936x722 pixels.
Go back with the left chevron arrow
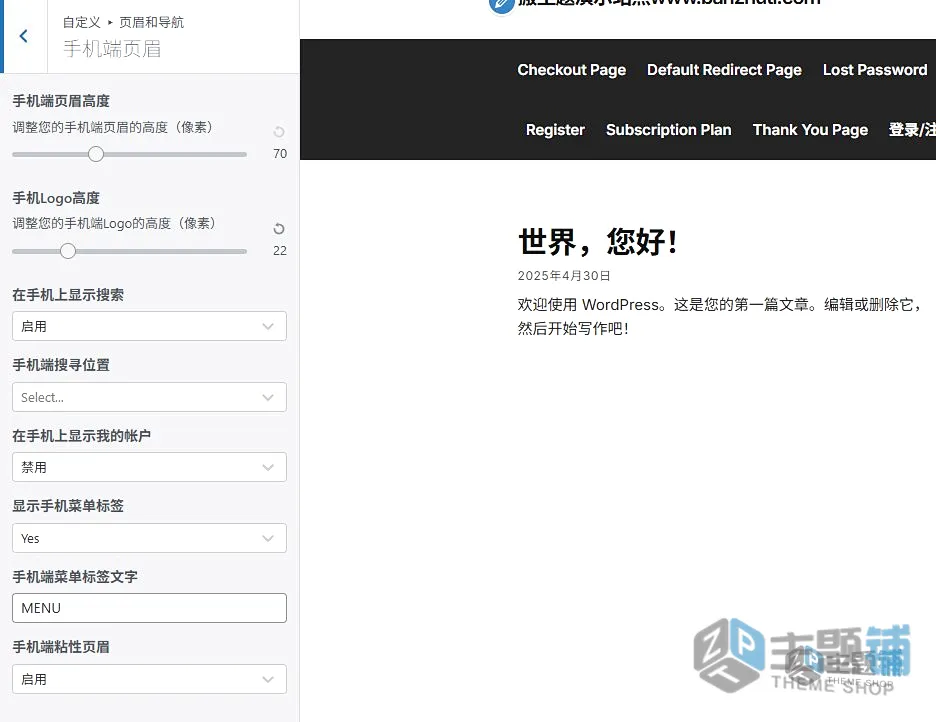(24, 36)
